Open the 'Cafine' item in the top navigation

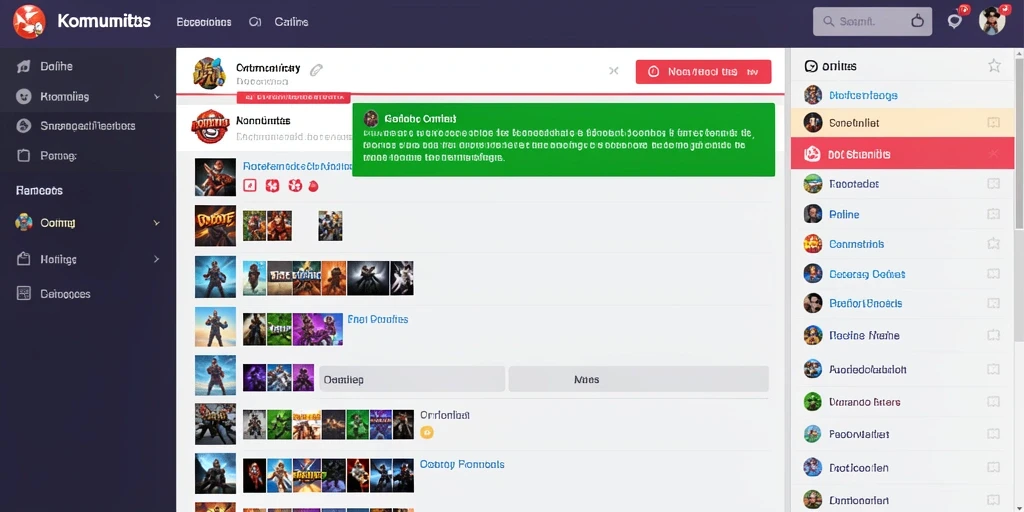pos(291,22)
